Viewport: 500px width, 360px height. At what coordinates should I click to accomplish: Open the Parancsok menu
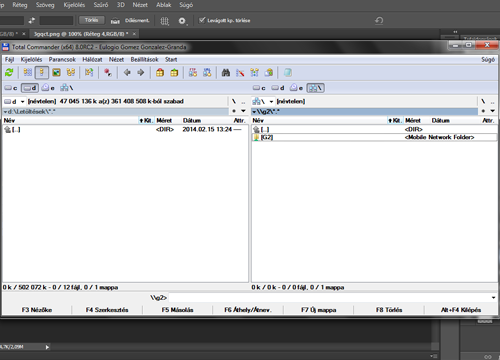pyautogui.click(x=62, y=60)
